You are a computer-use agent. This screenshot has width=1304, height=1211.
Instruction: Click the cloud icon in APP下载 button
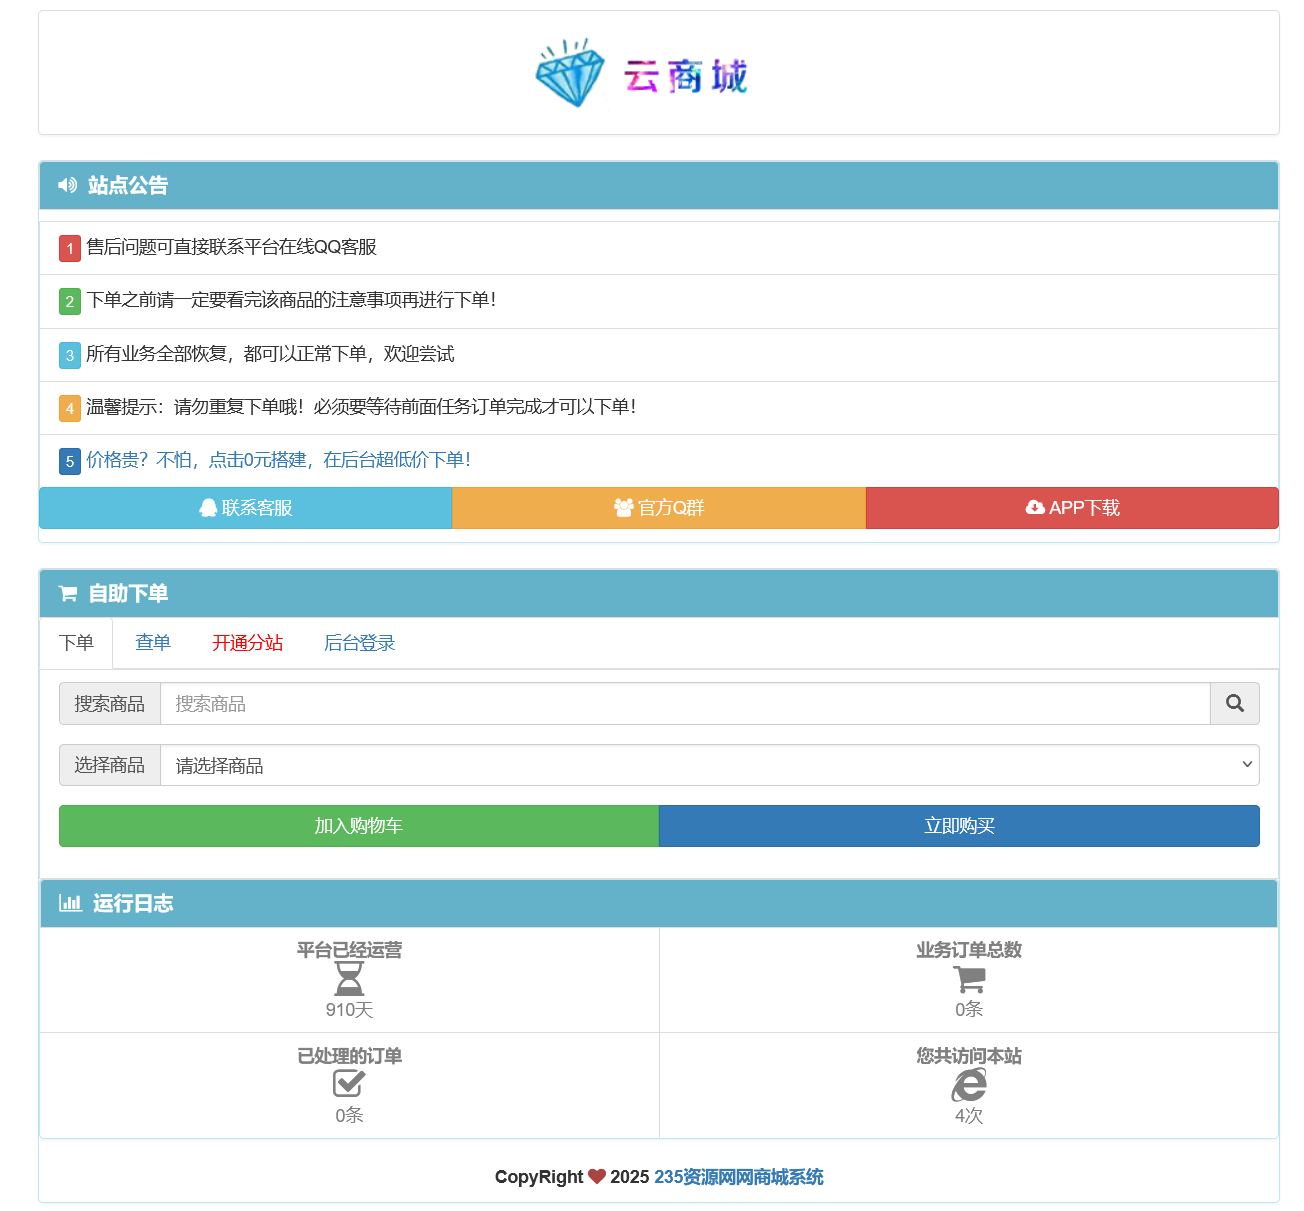coord(1034,507)
